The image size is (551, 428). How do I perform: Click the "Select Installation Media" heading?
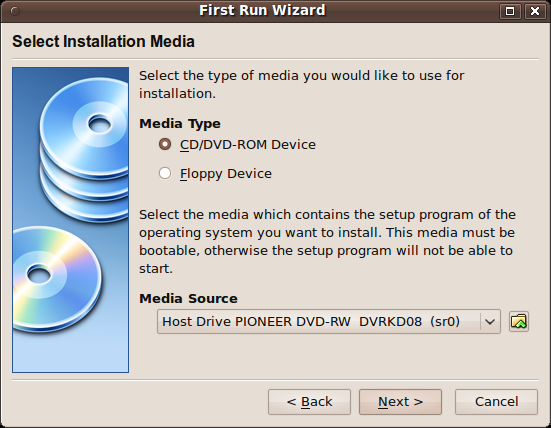pos(103,41)
